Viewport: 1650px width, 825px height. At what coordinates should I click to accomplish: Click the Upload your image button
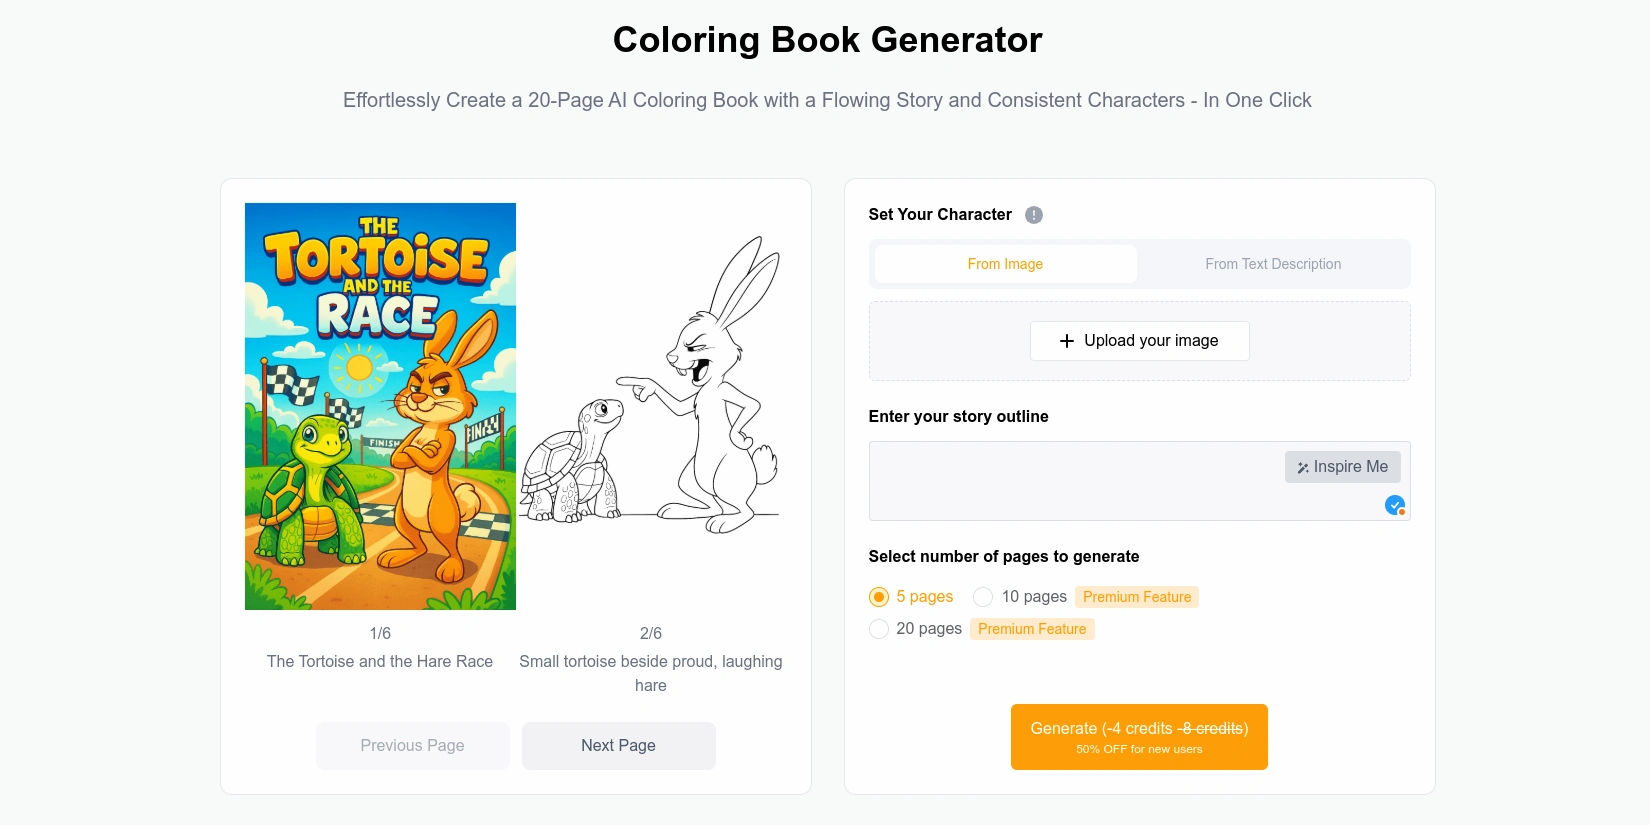pyautogui.click(x=1139, y=341)
